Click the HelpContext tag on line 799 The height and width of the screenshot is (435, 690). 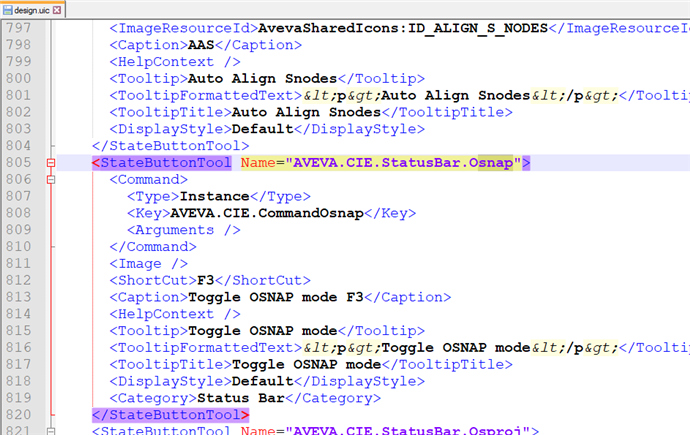(175, 62)
